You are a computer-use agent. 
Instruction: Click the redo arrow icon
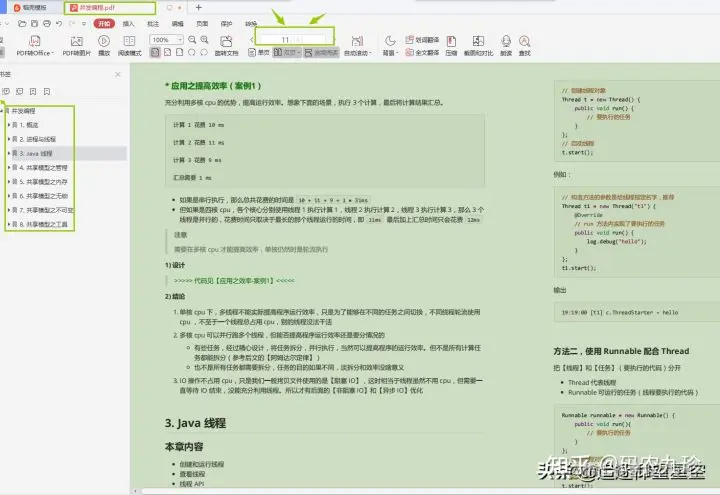[72, 23]
